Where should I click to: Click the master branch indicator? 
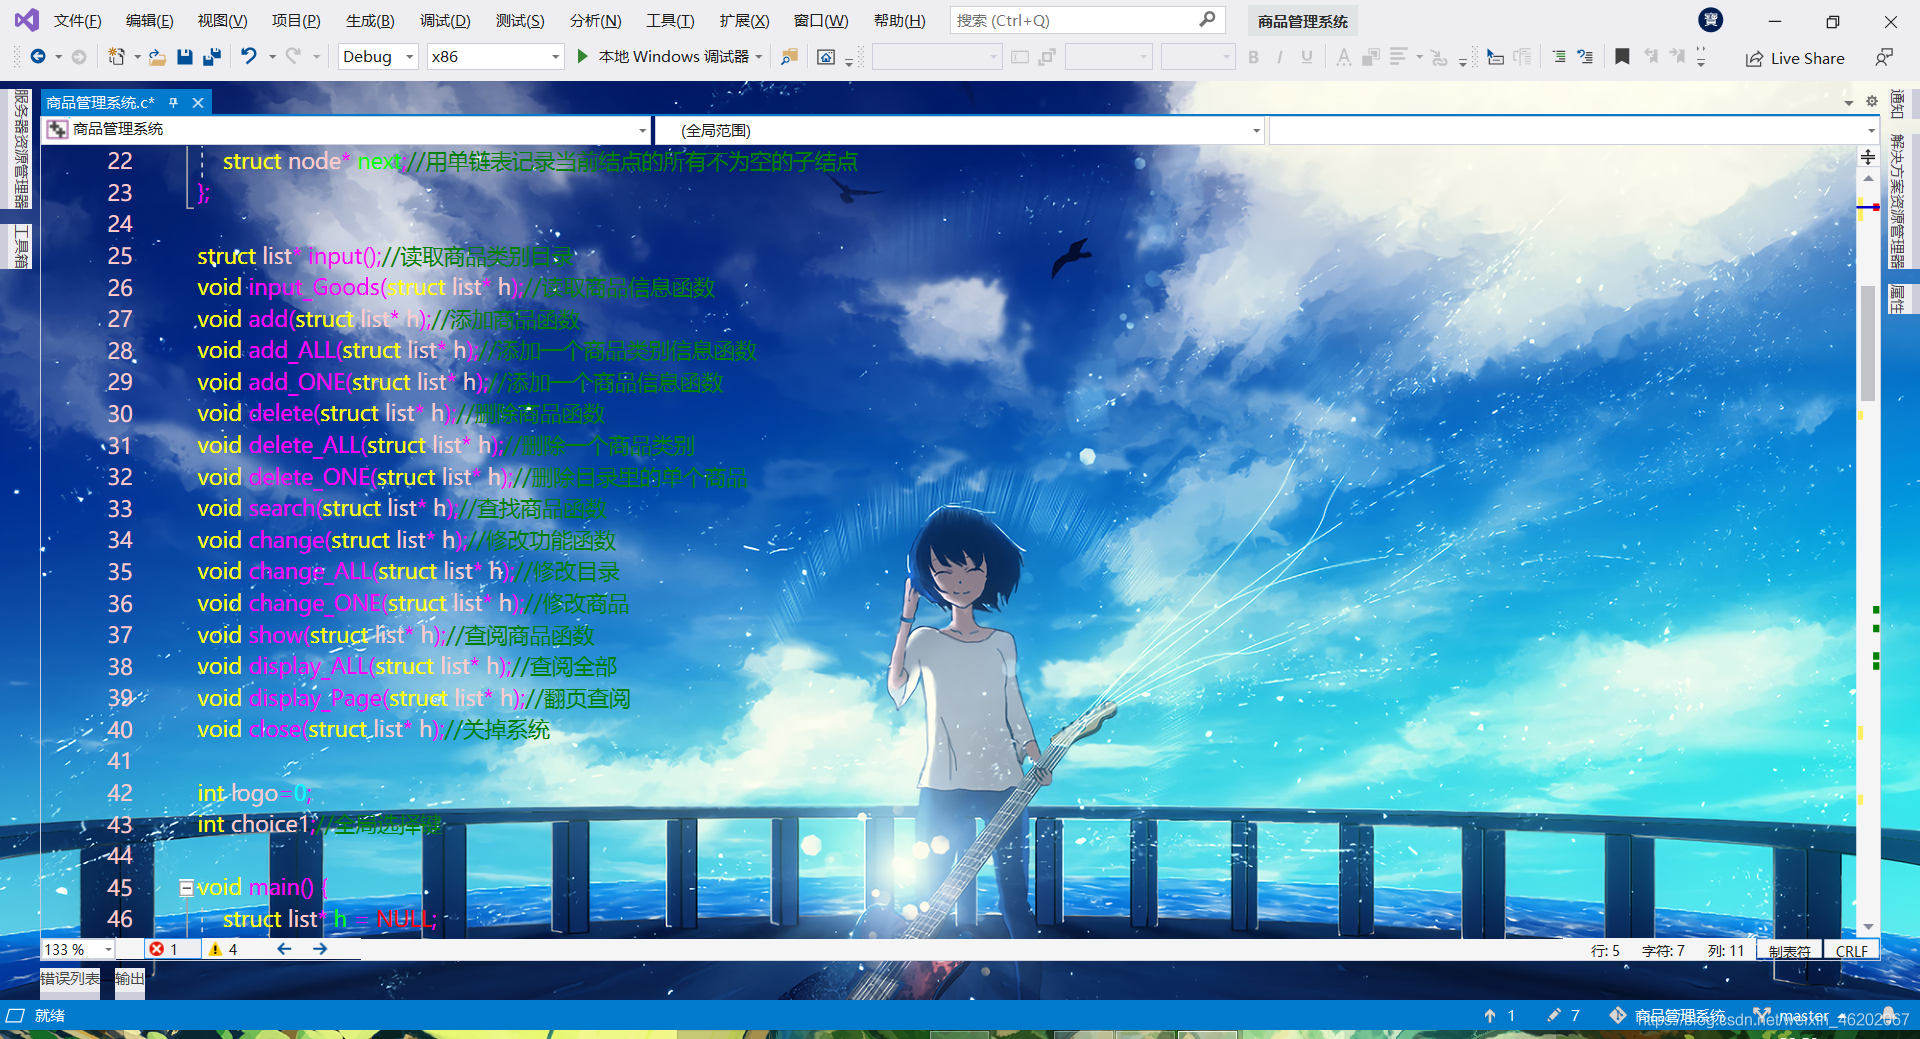pyautogui.click(x=1801, y=1015)
